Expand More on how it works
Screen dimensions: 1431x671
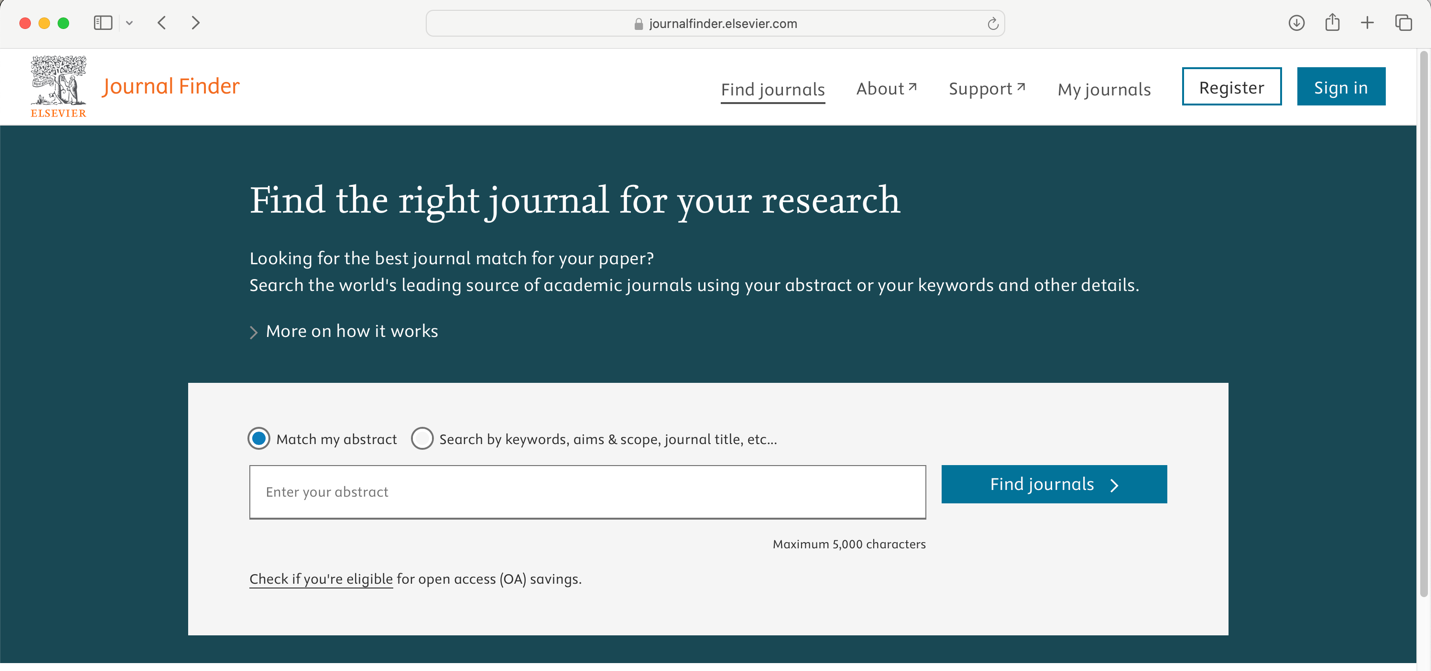point(351,331)
